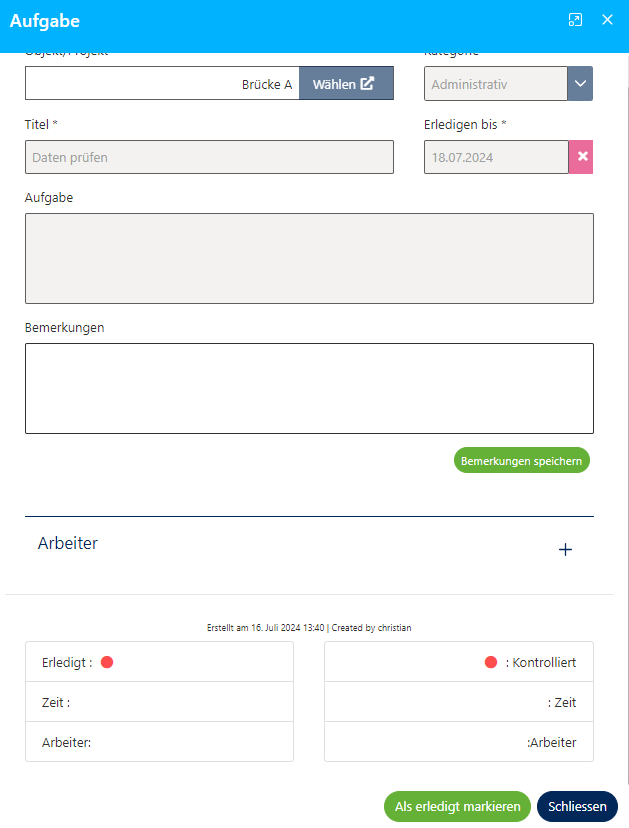Click the Zeit row under Erledigt
The height and width of the screenshot is (828, 629).
coord(159,702)
